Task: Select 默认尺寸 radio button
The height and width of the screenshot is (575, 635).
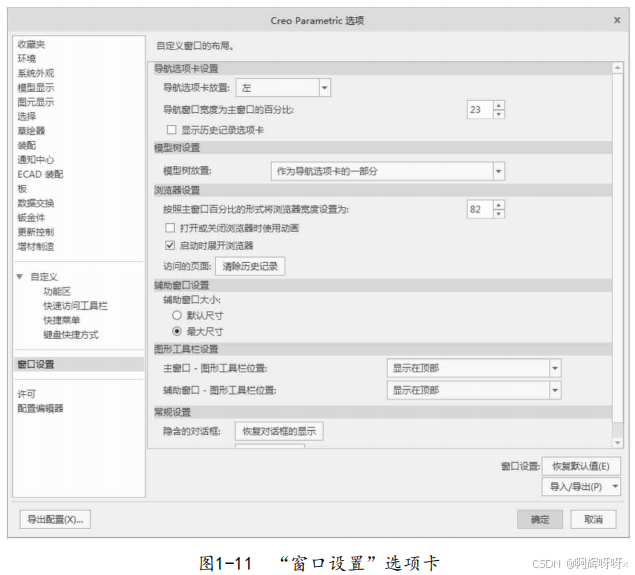Action: 177,315
